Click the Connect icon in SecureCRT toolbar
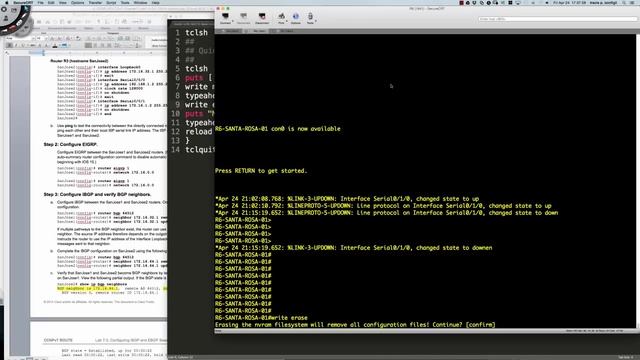Viewport: 640px width, 360px height. click(225, 18)
